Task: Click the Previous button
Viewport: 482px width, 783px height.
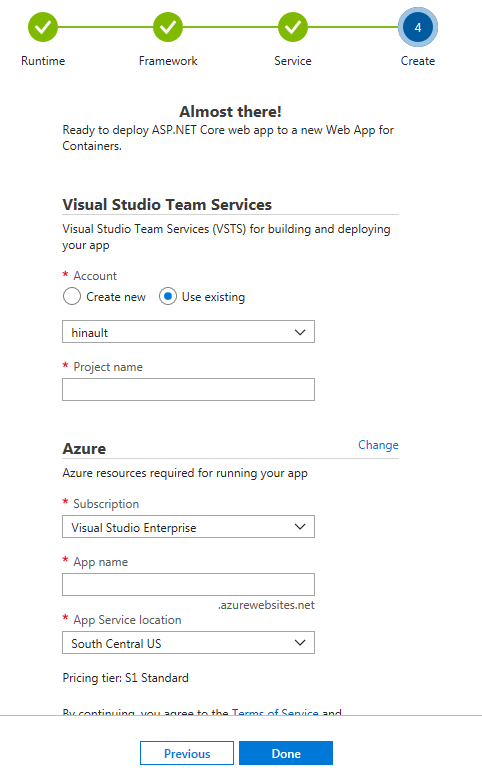Action: [x=187, y=753]
